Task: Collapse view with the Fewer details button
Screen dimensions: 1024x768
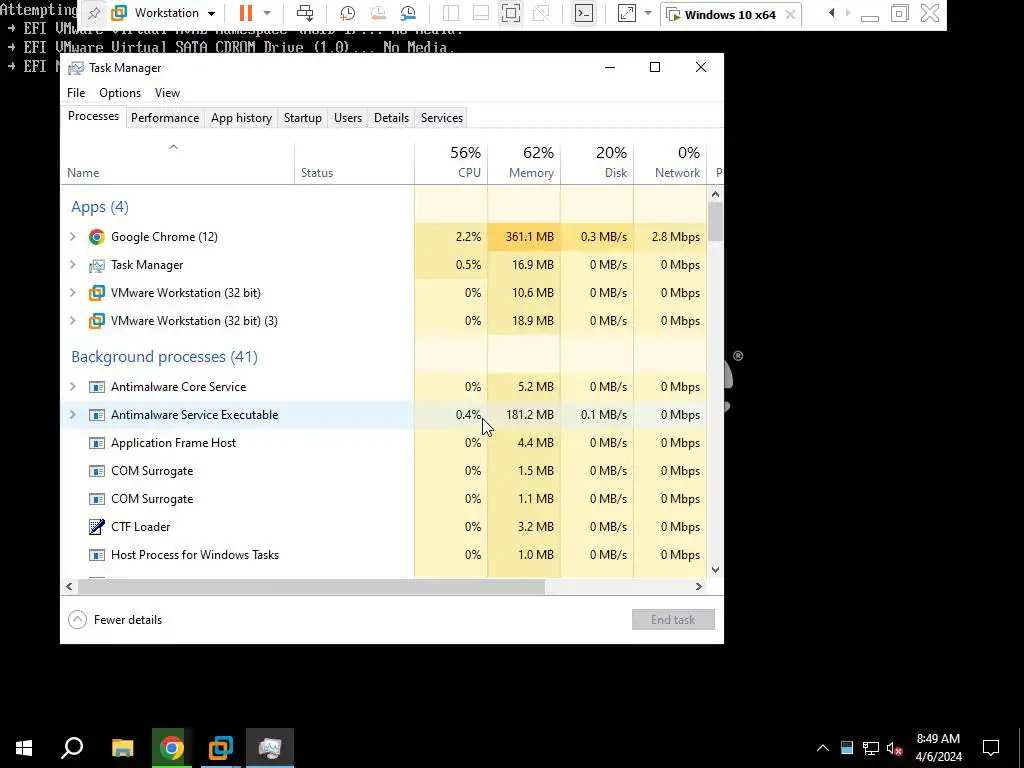Action: tap(115, 620)
